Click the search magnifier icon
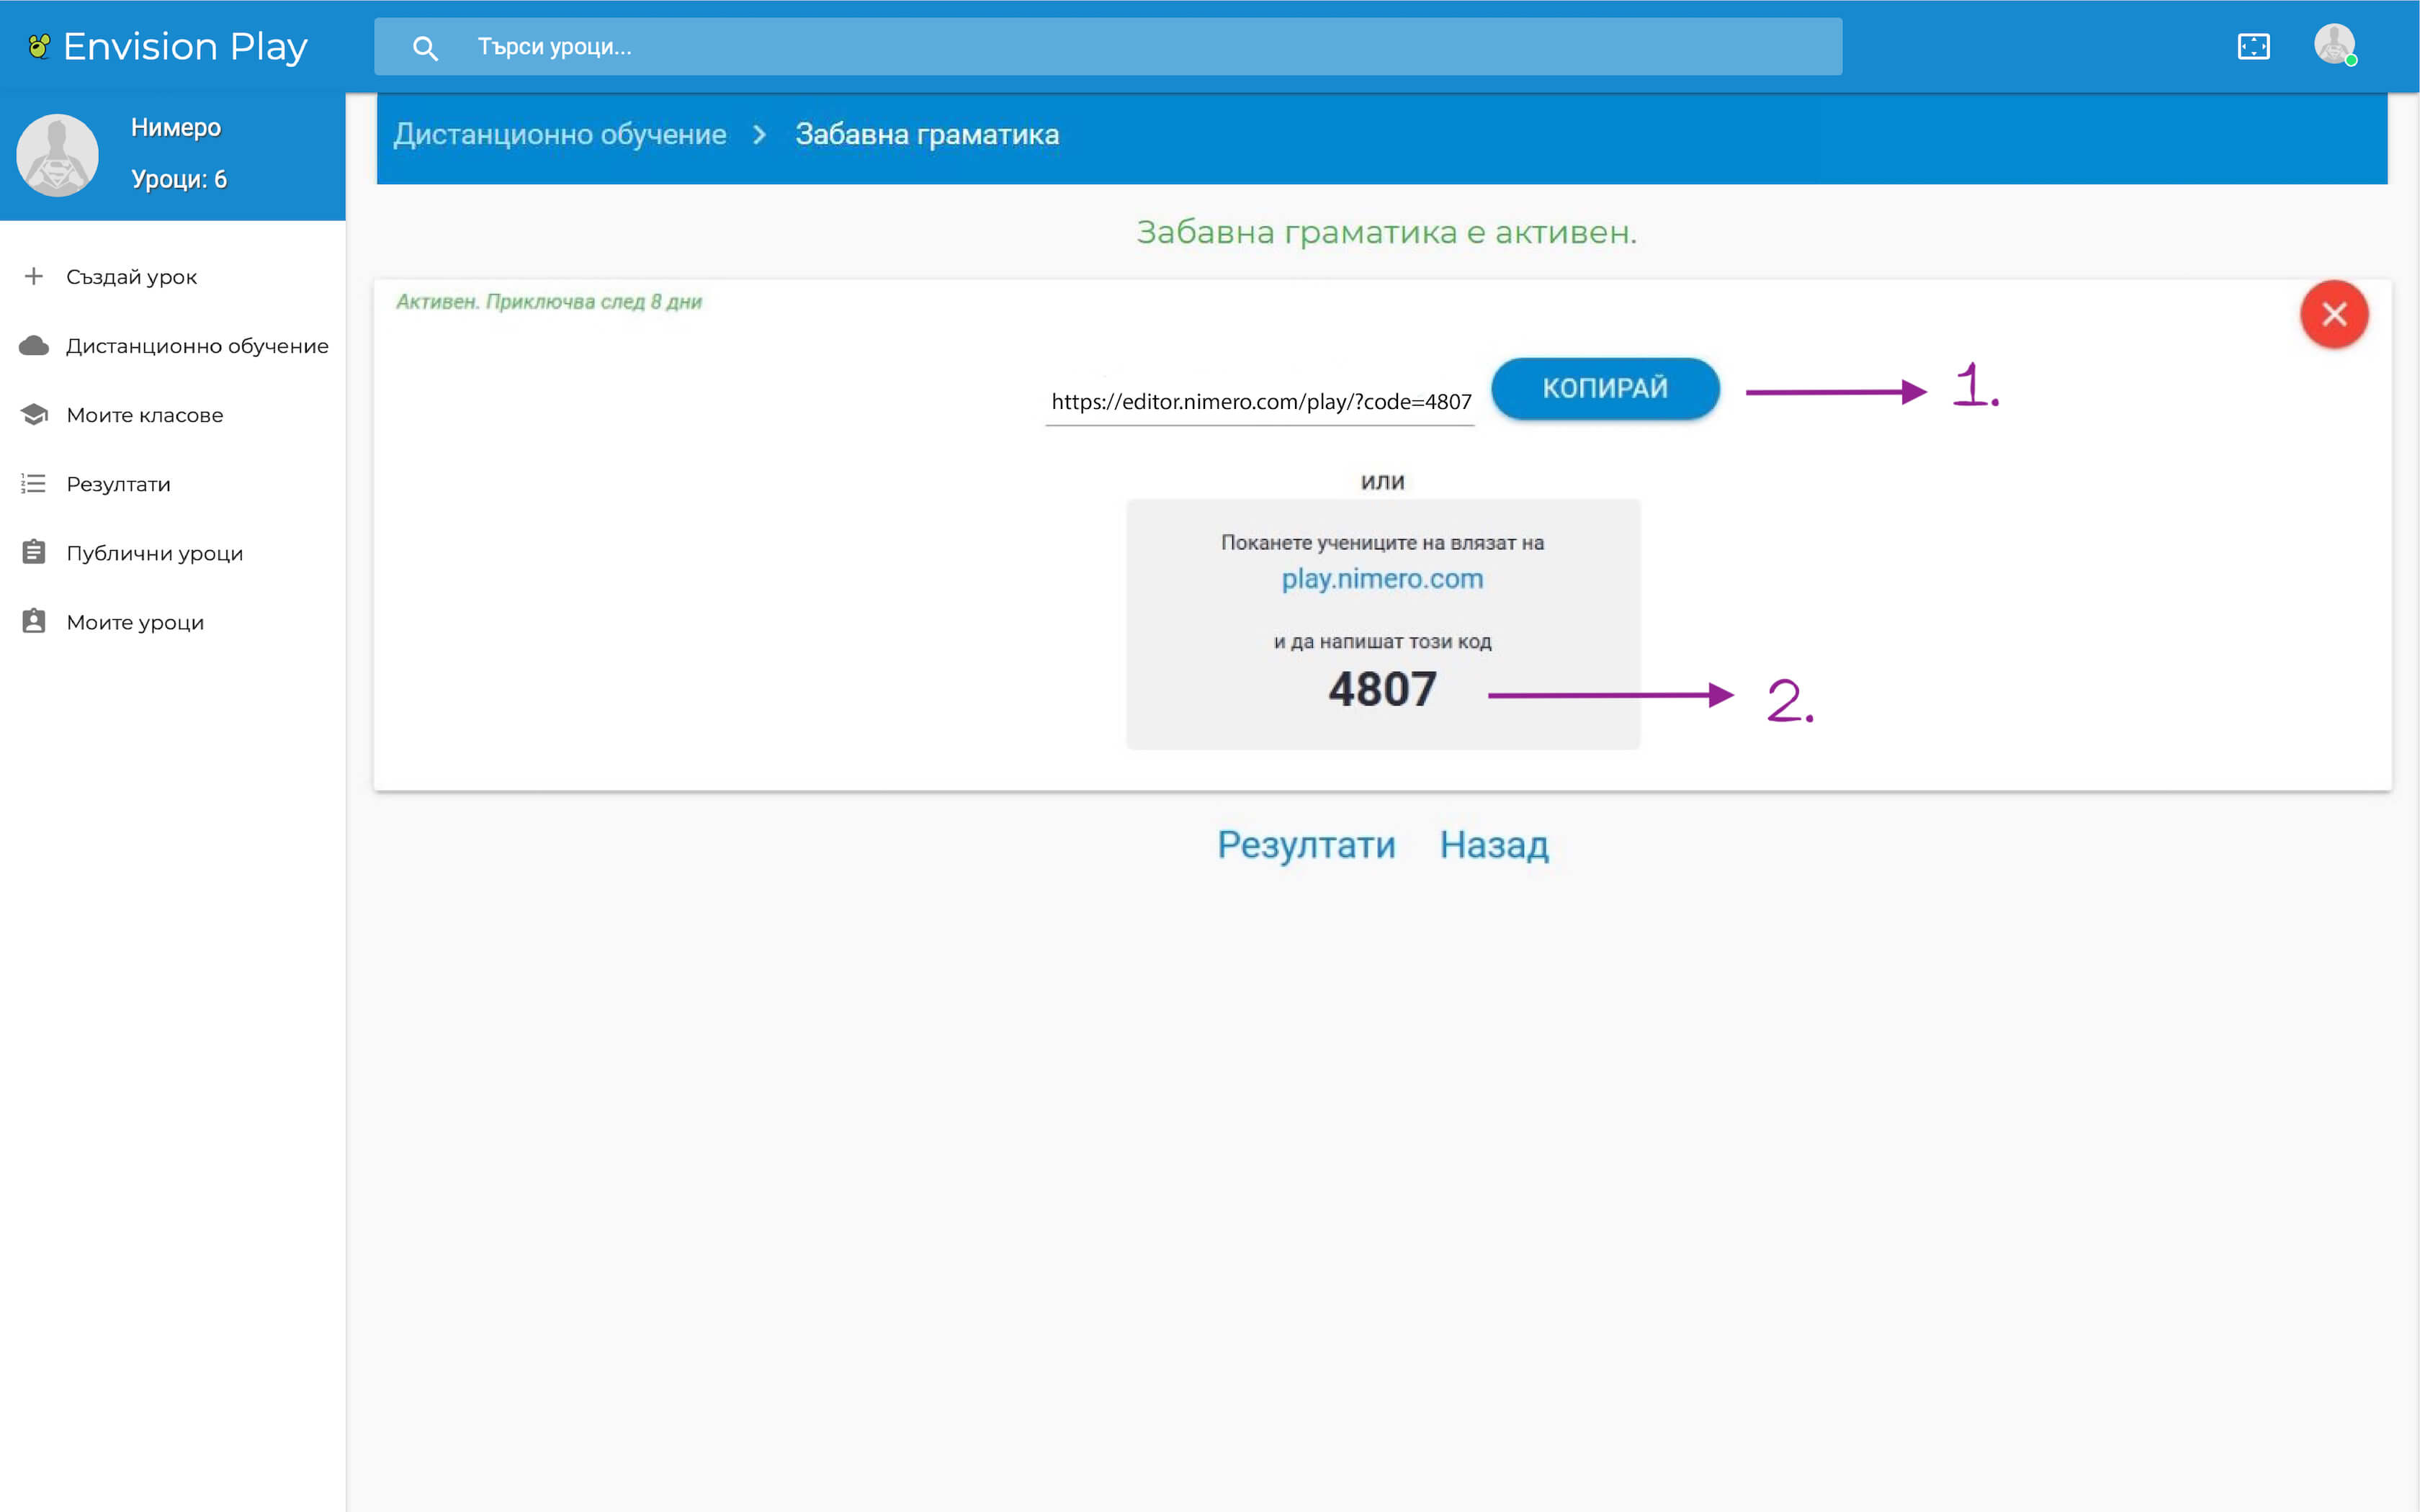 click(x=425, y=47)
